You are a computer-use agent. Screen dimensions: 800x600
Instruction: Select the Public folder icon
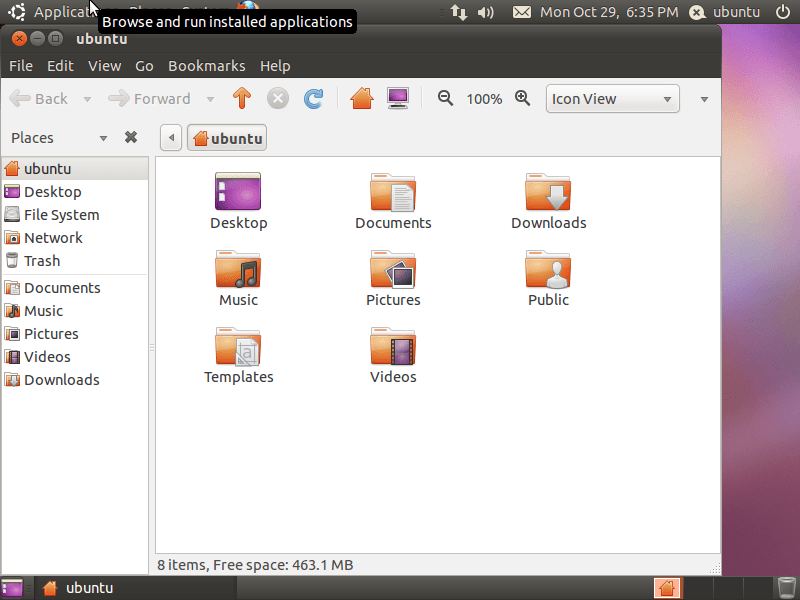point(548,269)
